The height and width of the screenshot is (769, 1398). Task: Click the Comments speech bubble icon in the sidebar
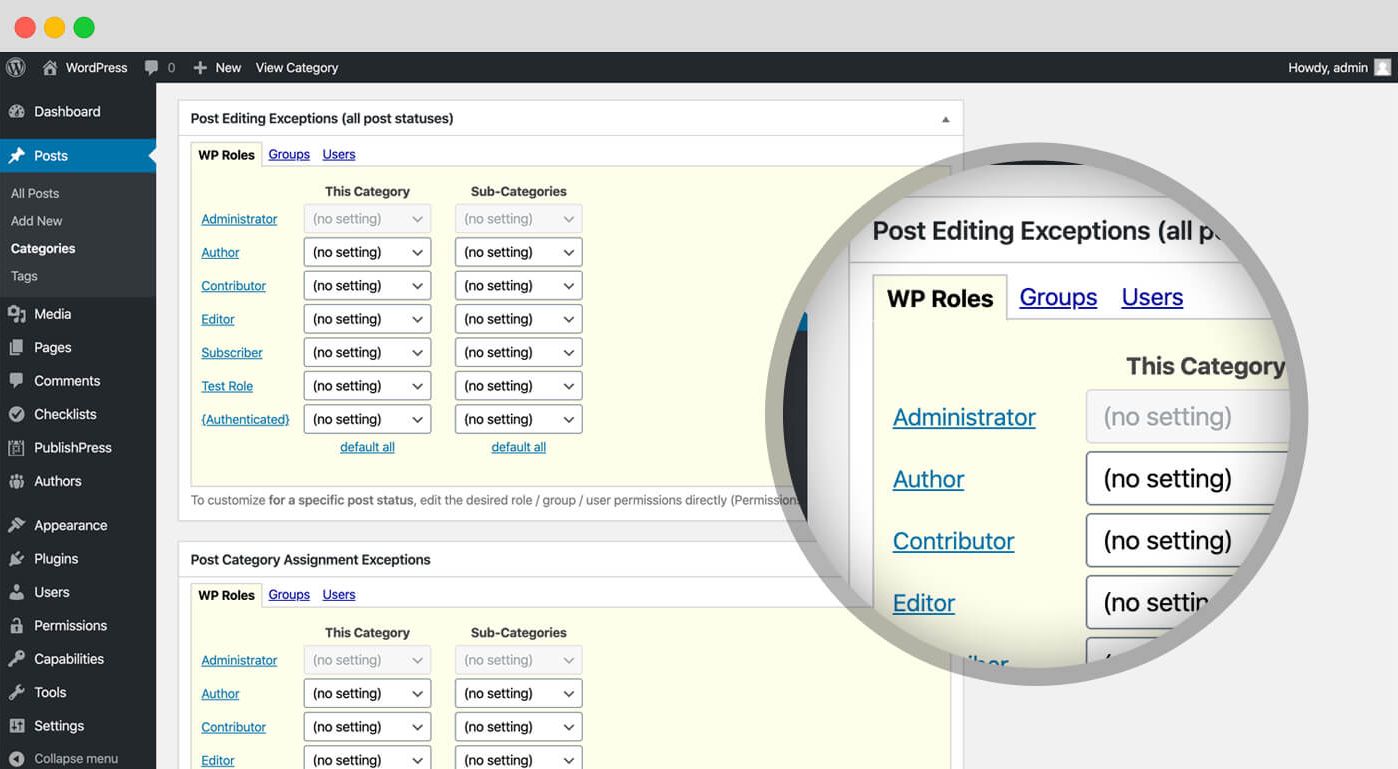17,381
